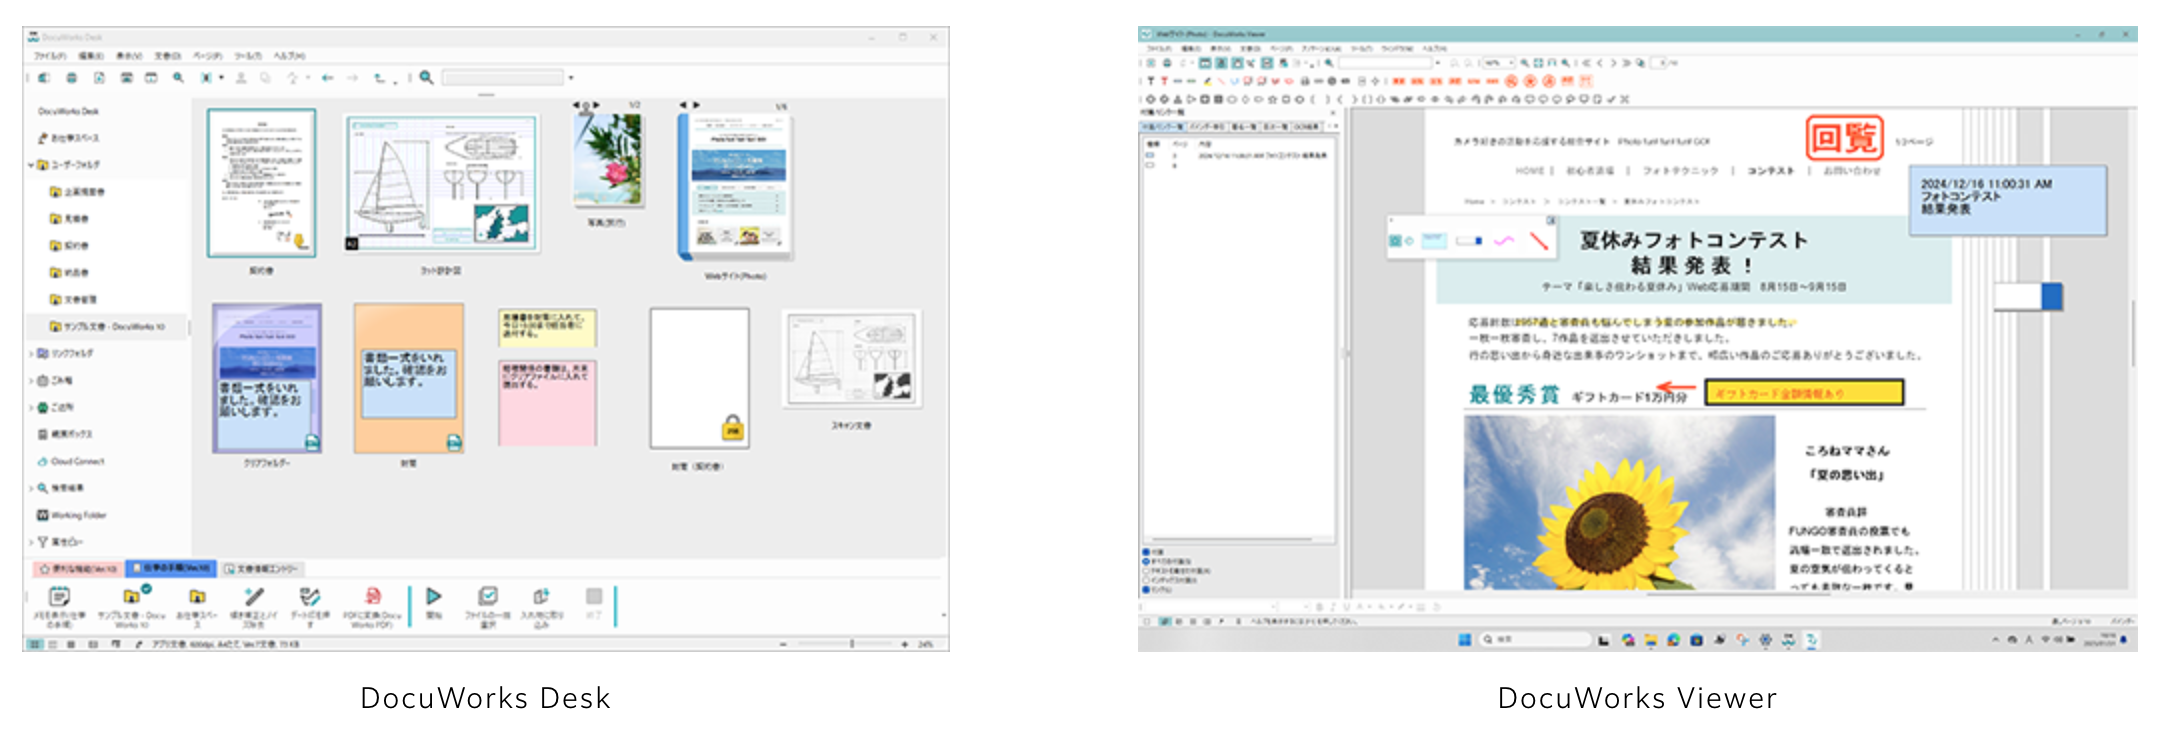The height and width of the screenshot is (730, 2164).
Task: Switch to the 文書情報エントリー tab in Desk
Action: 262,568
